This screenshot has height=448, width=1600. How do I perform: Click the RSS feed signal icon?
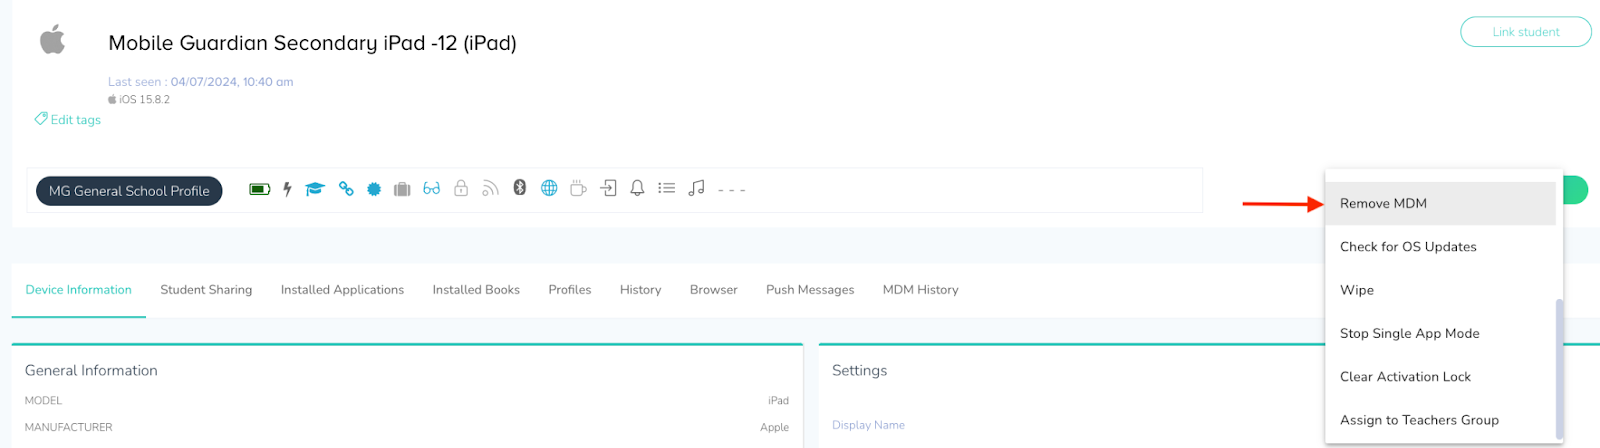pyautogui.click(x=490, y=188)
